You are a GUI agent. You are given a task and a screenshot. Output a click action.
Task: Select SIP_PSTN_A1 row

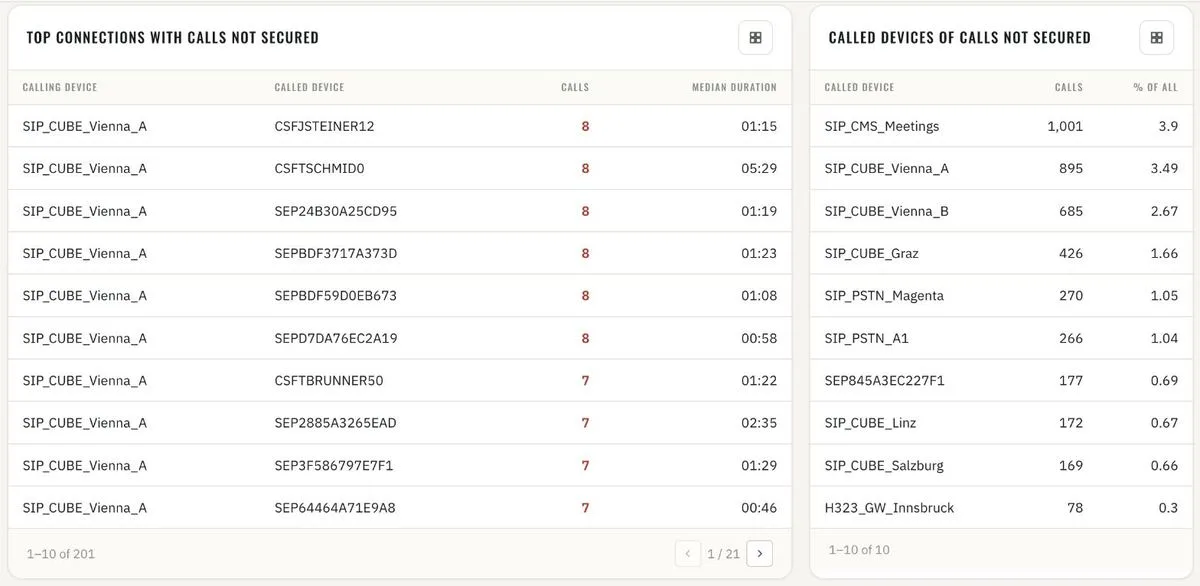1001,338
